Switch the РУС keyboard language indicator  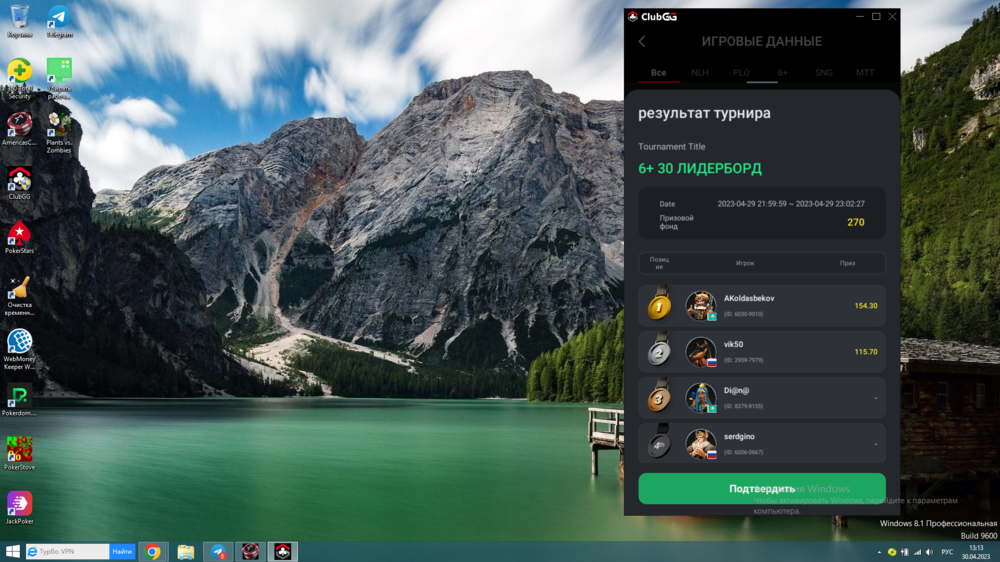(x=947, y=551)
